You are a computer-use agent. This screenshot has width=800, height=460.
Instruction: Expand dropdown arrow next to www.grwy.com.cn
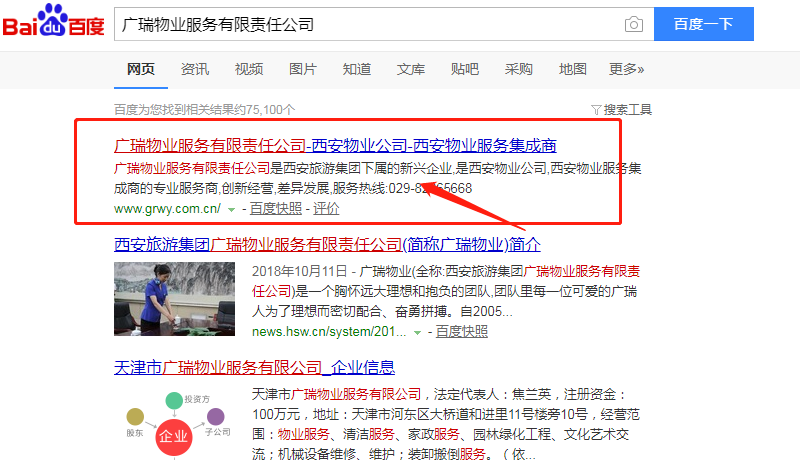click(231, 209)
